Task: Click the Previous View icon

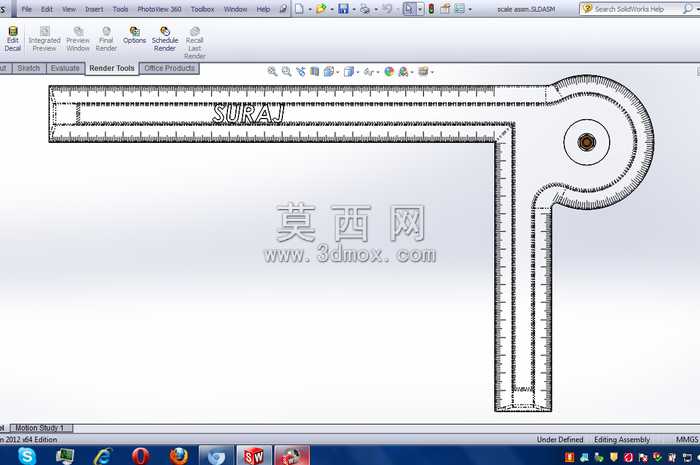Action: pyautogui.click(x=300, y=71)
